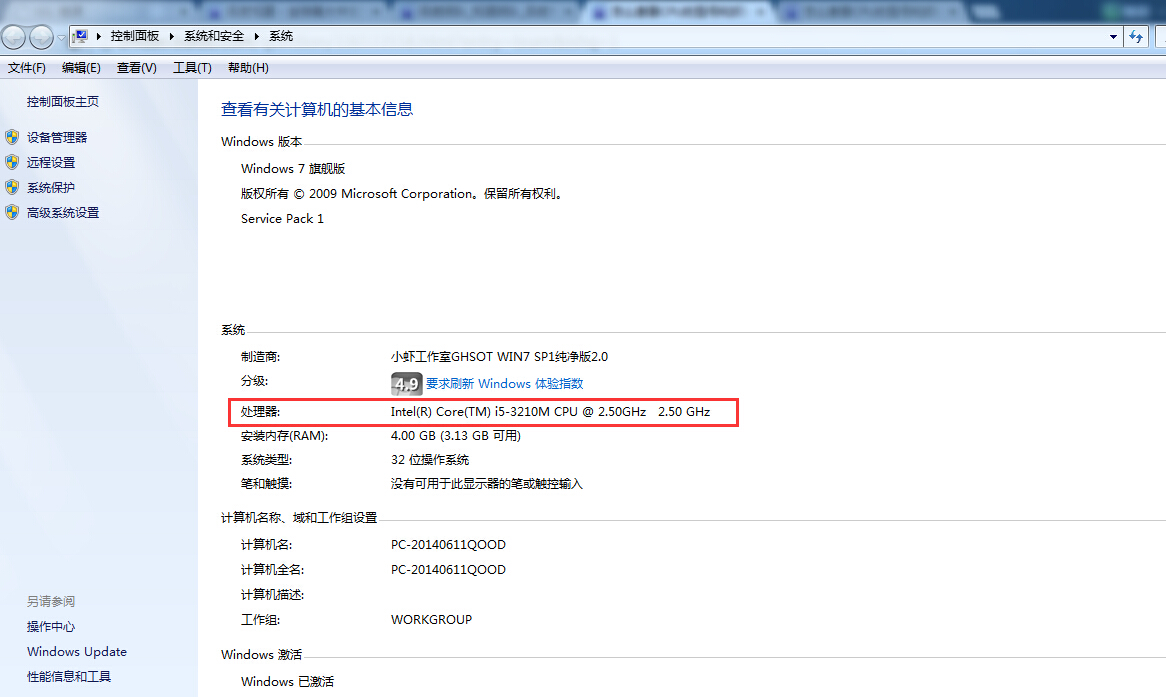Click the 没有可用于此显示器的笔或触控输入 value
This screenshot has height=697, width=1166.
487,484
